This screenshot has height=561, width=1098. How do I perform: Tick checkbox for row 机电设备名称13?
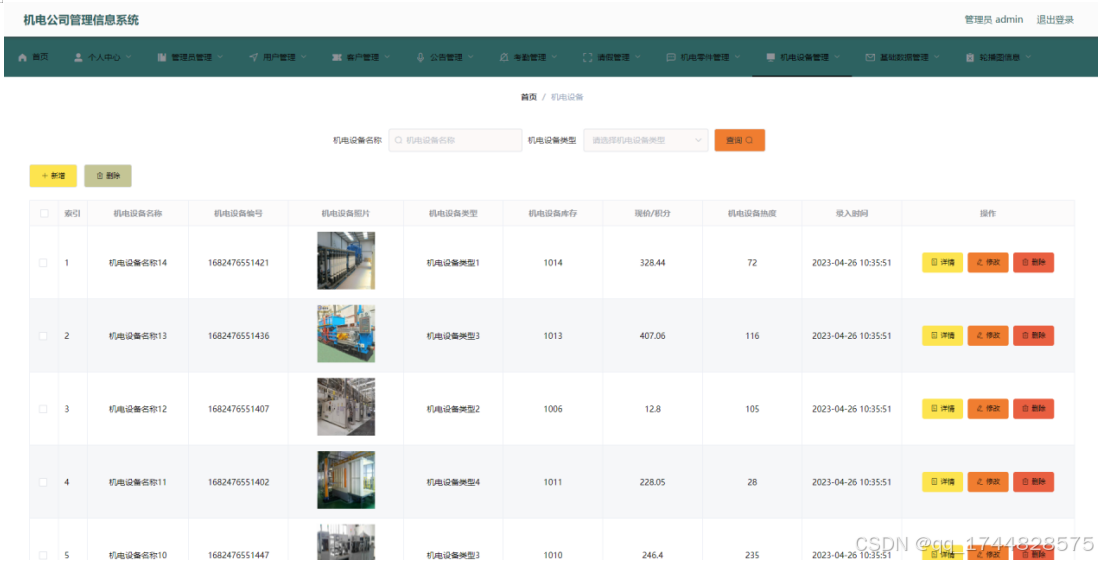[43, 336]
